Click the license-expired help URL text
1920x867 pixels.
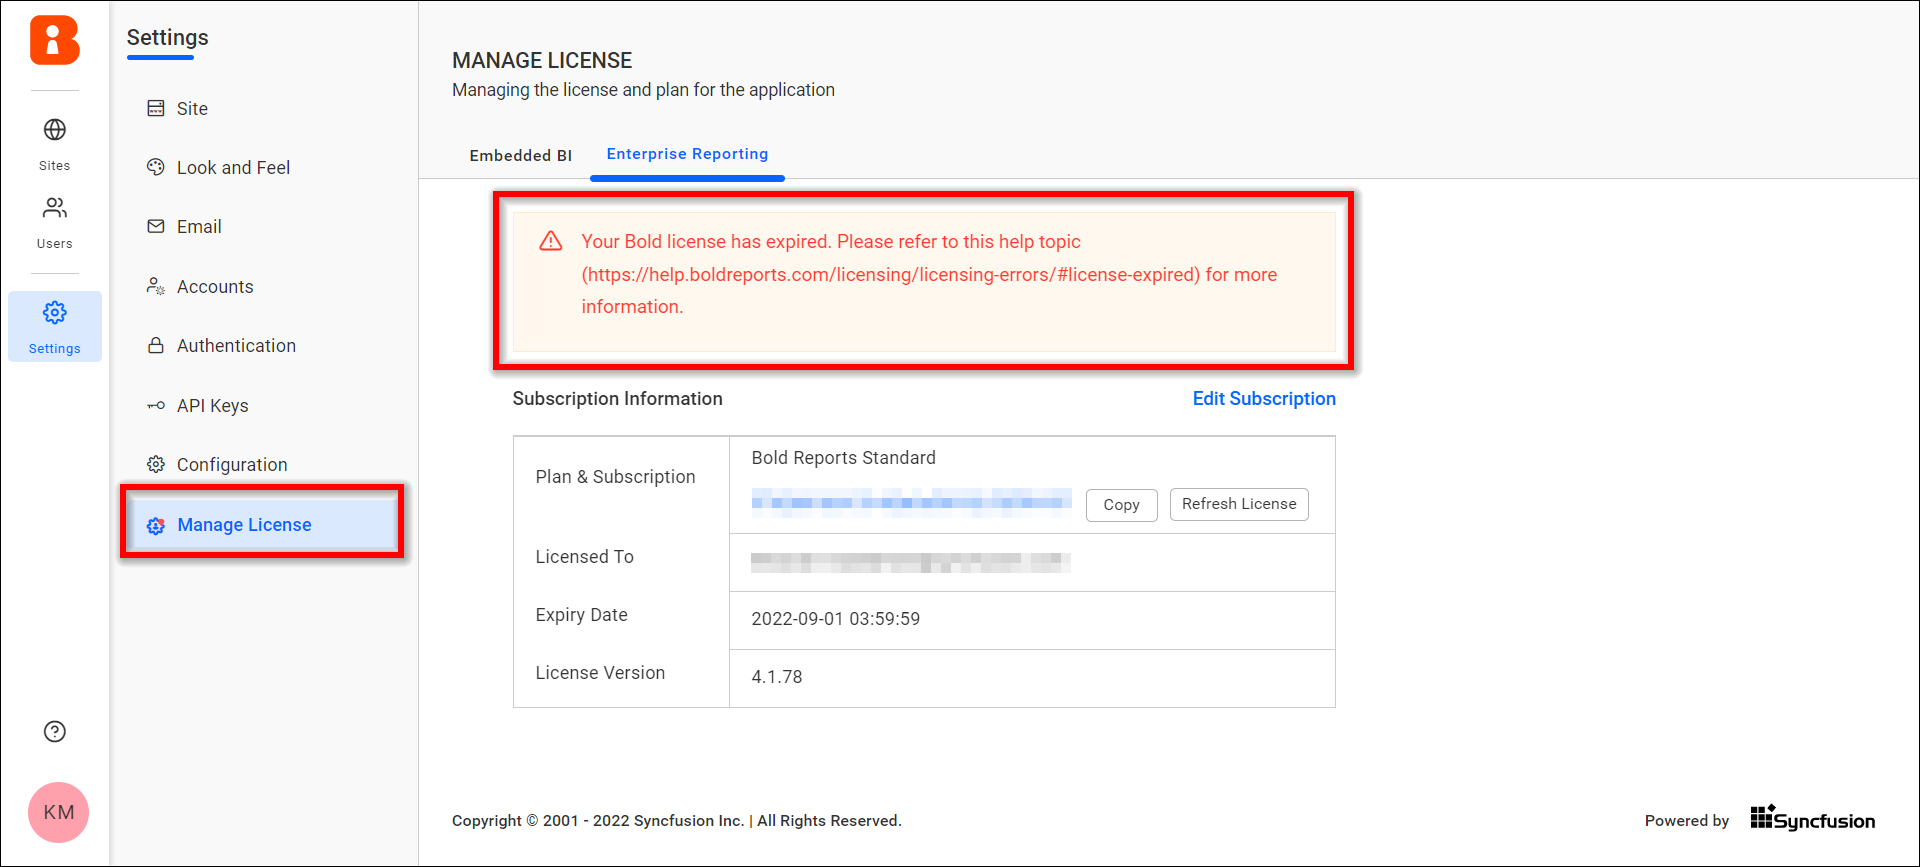click(891, 274)
